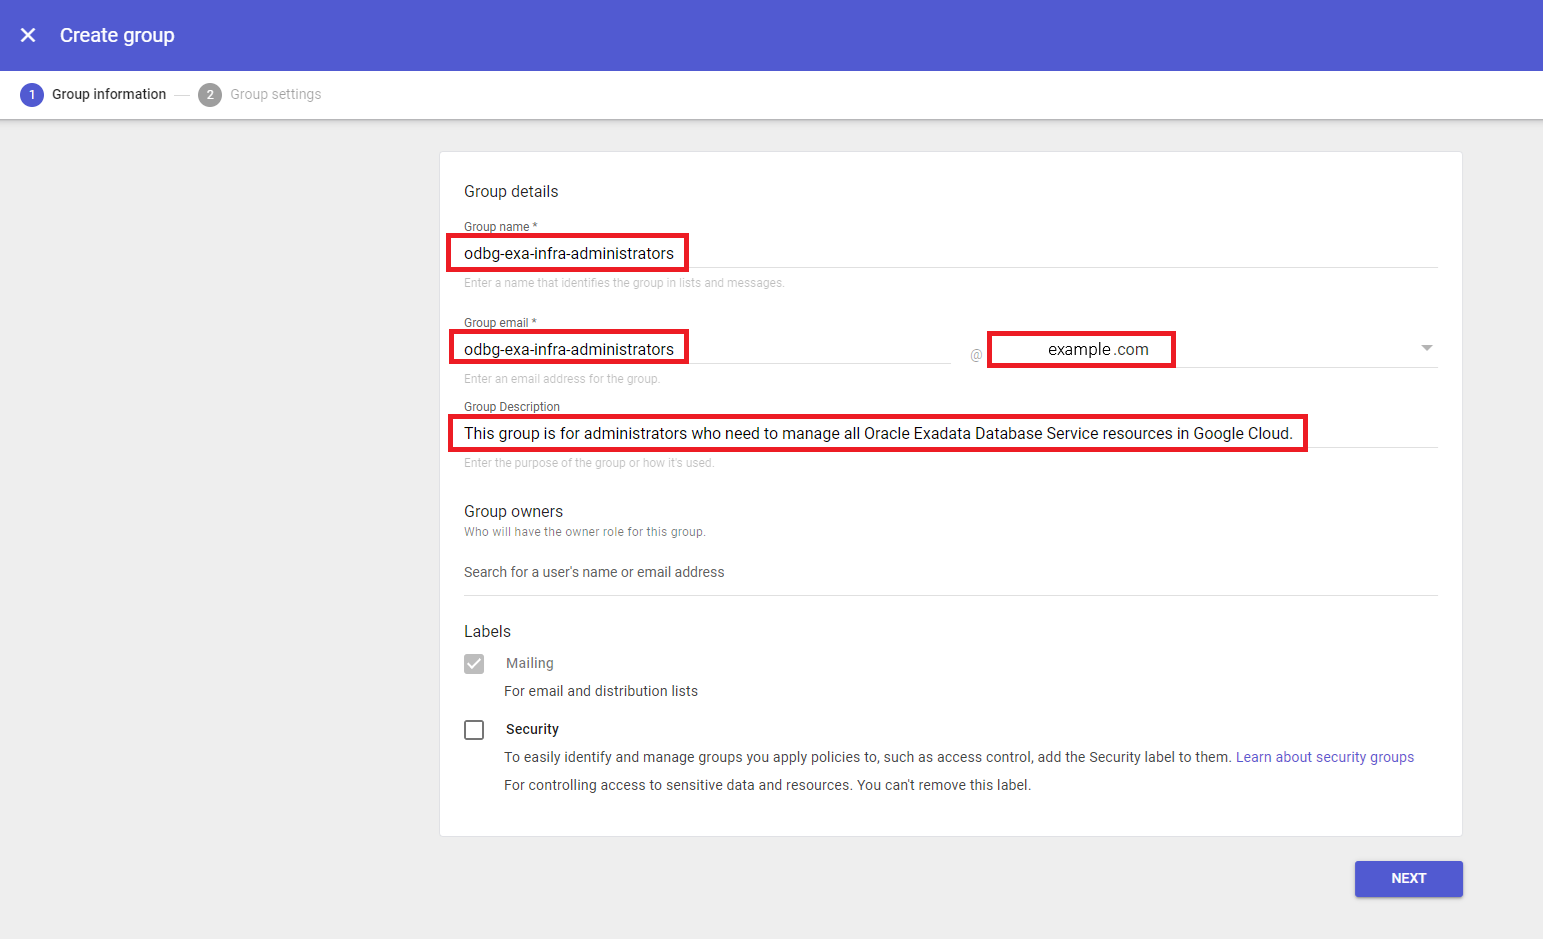1543x939 pixels.
Task: Select the "Group information" step
Action: 109,94
